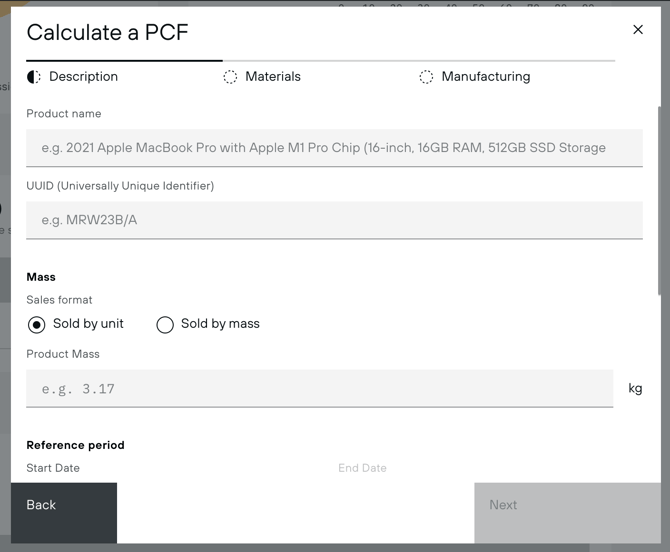Image resolution: width=670 pixels, height=552 pixels.
Task: Switch to the Description step label
Action: [x=83, y=77]
